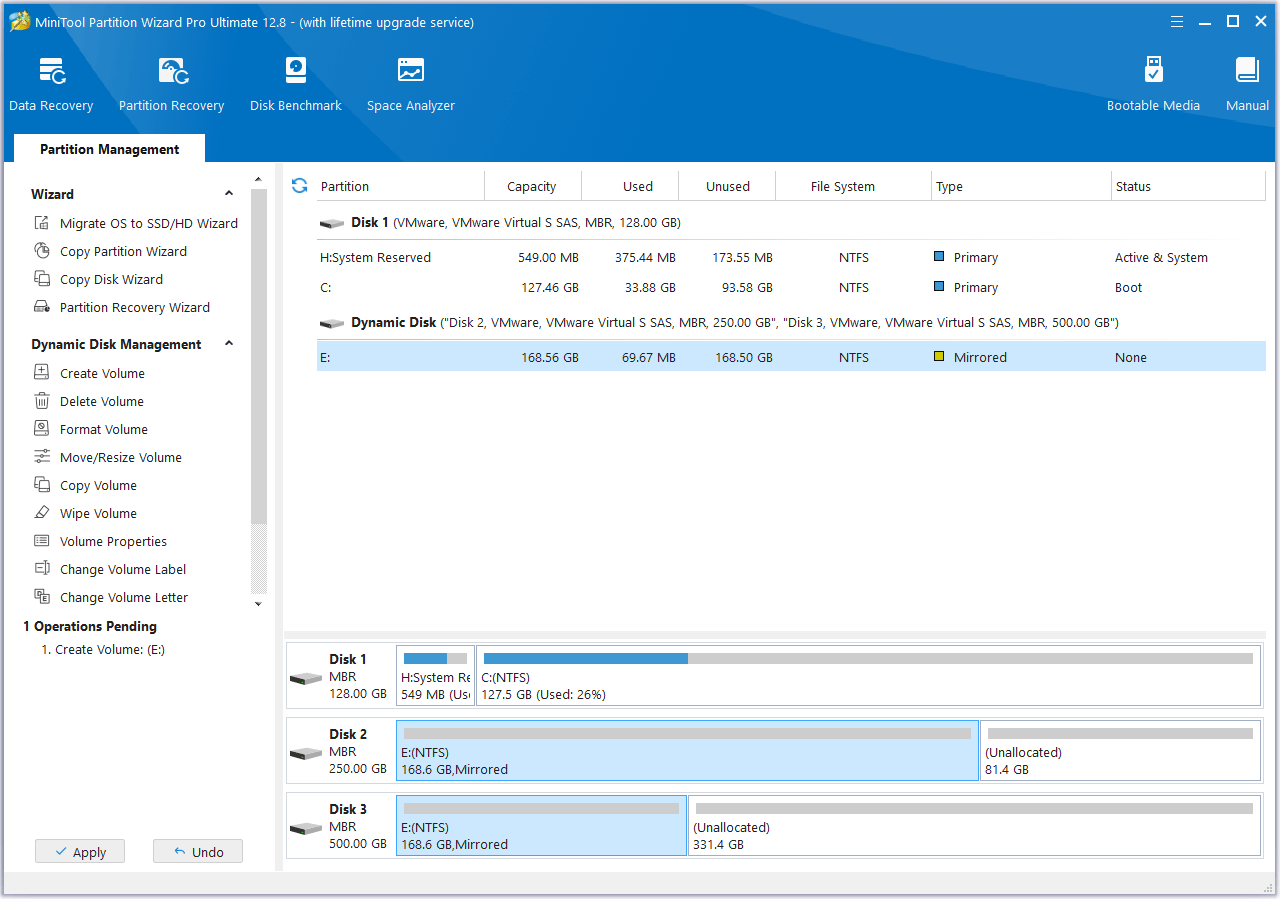1280x899 pixels.
Task: Click the sidebar scroll-down arrow
Action: [x=259, y=604]
